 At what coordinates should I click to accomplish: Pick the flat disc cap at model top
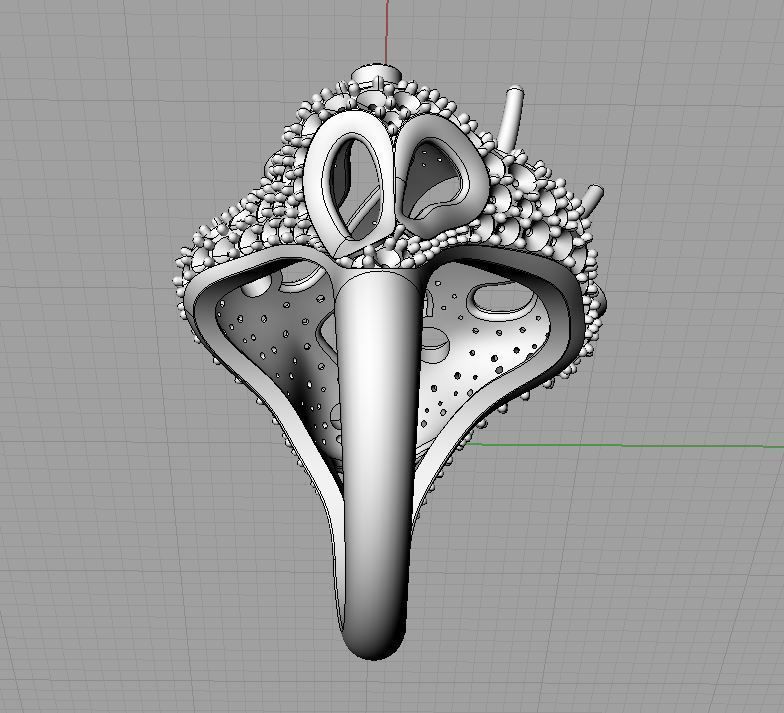376,75
